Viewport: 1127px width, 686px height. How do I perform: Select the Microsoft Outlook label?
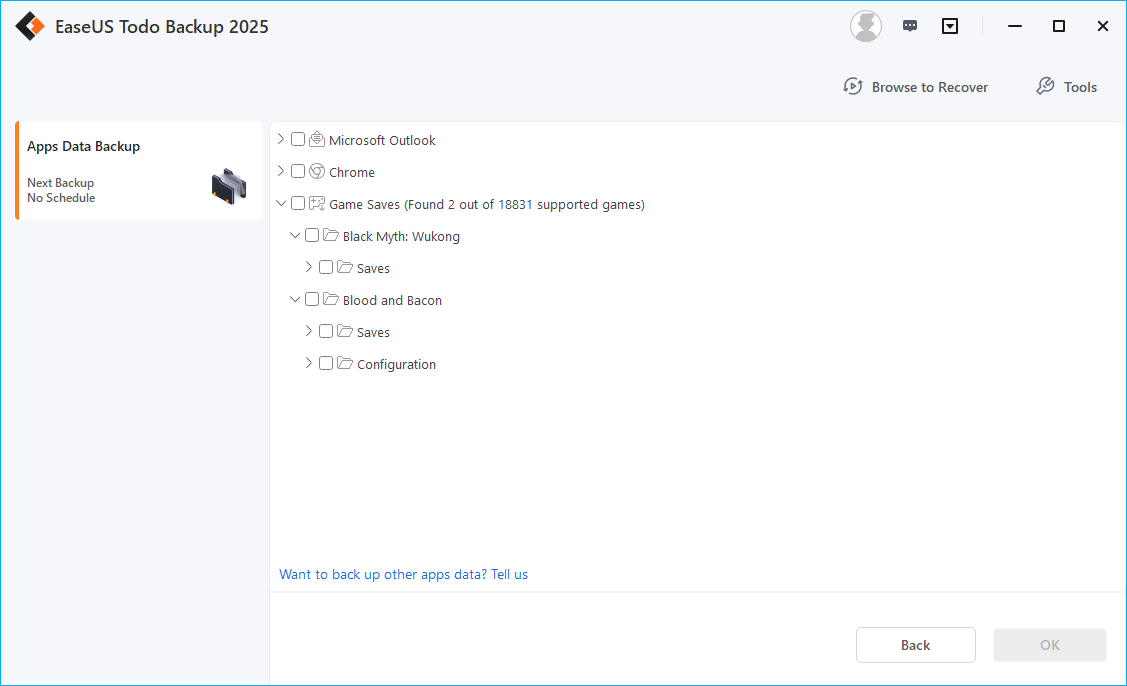[x=382, y=140]
